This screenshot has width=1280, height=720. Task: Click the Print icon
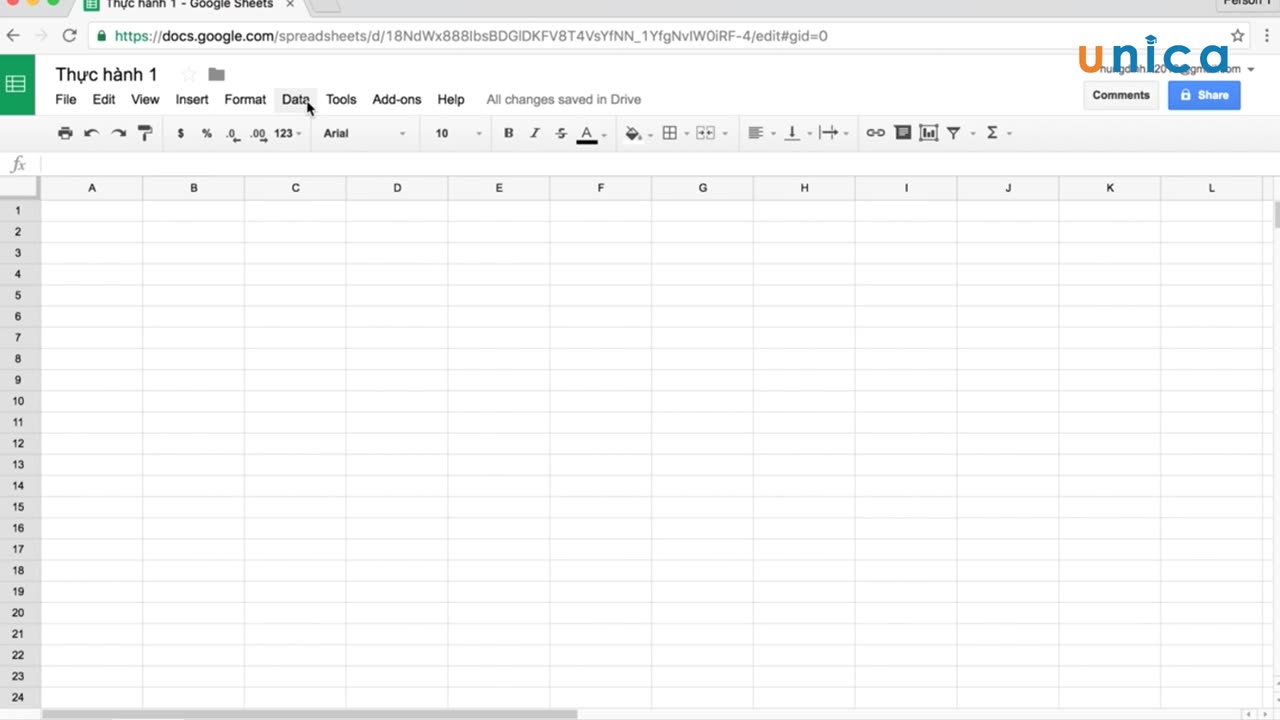coord(65,133)
